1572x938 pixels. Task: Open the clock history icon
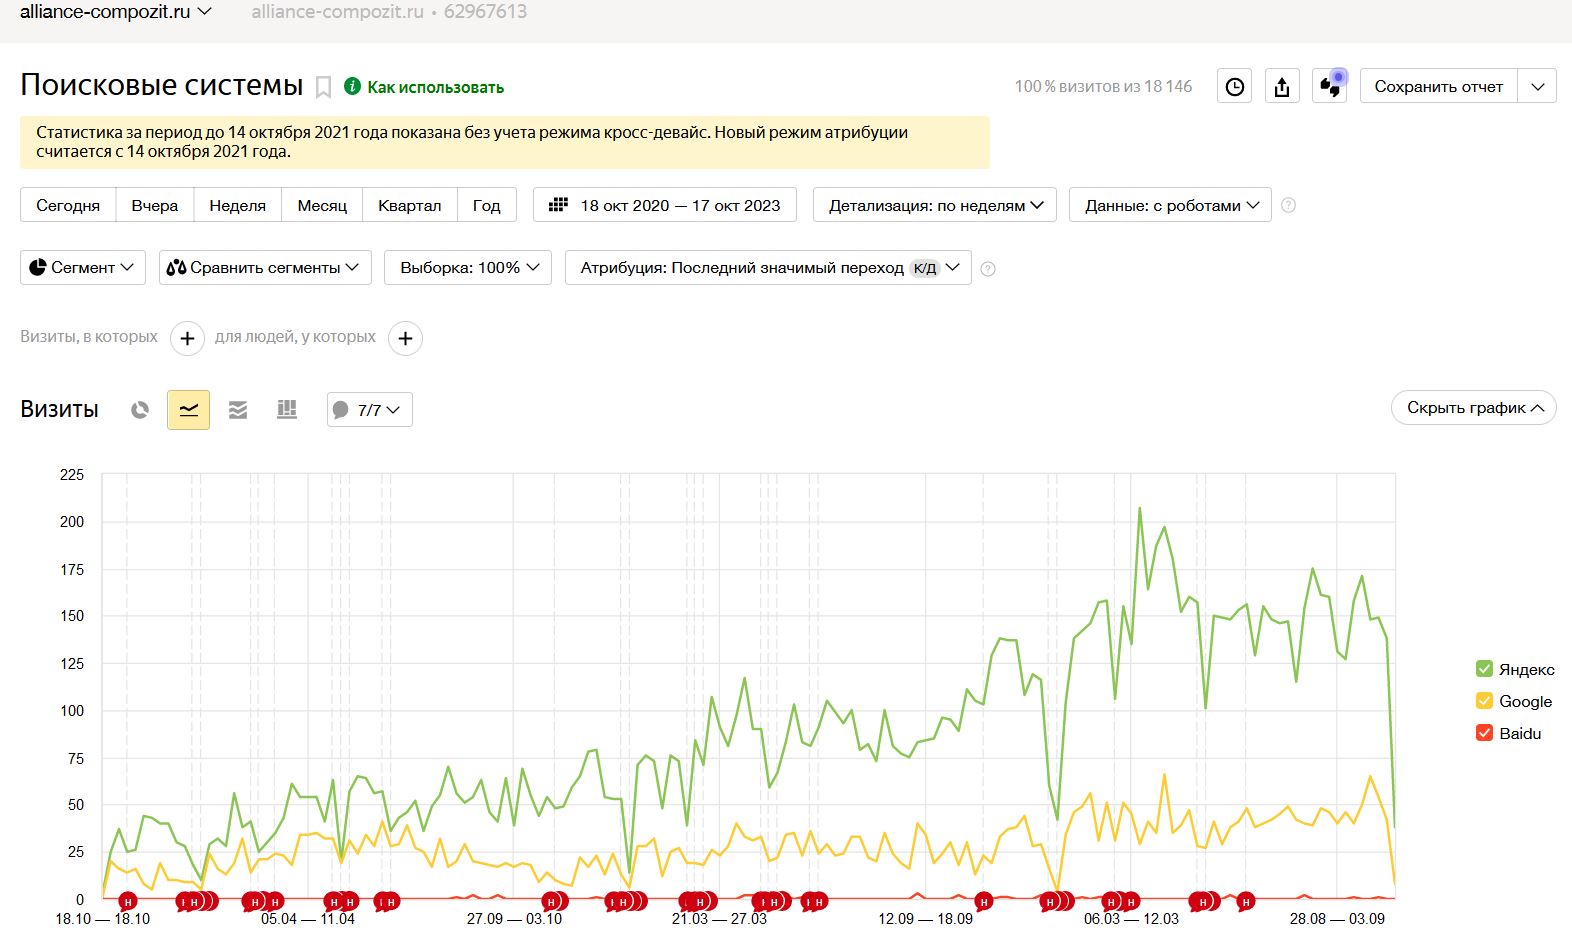(x=1235, y=86)
